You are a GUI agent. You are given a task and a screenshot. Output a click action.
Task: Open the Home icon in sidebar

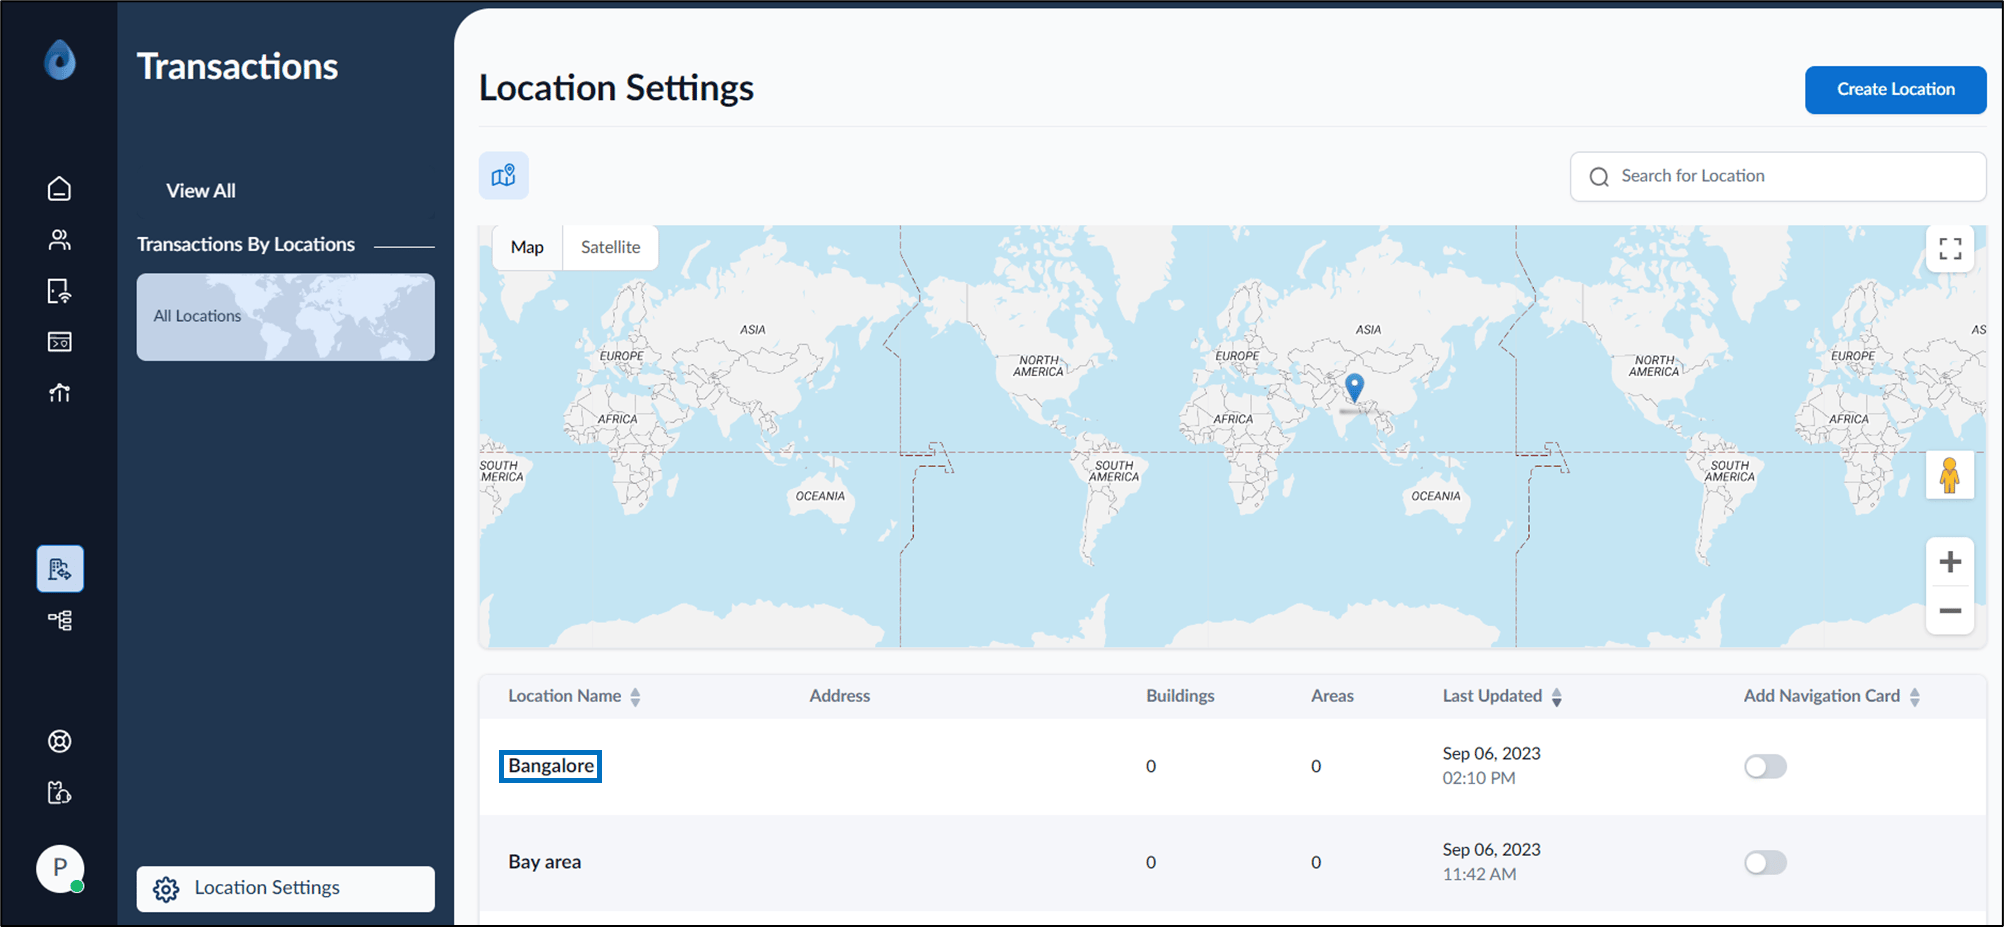pos(60,188)
